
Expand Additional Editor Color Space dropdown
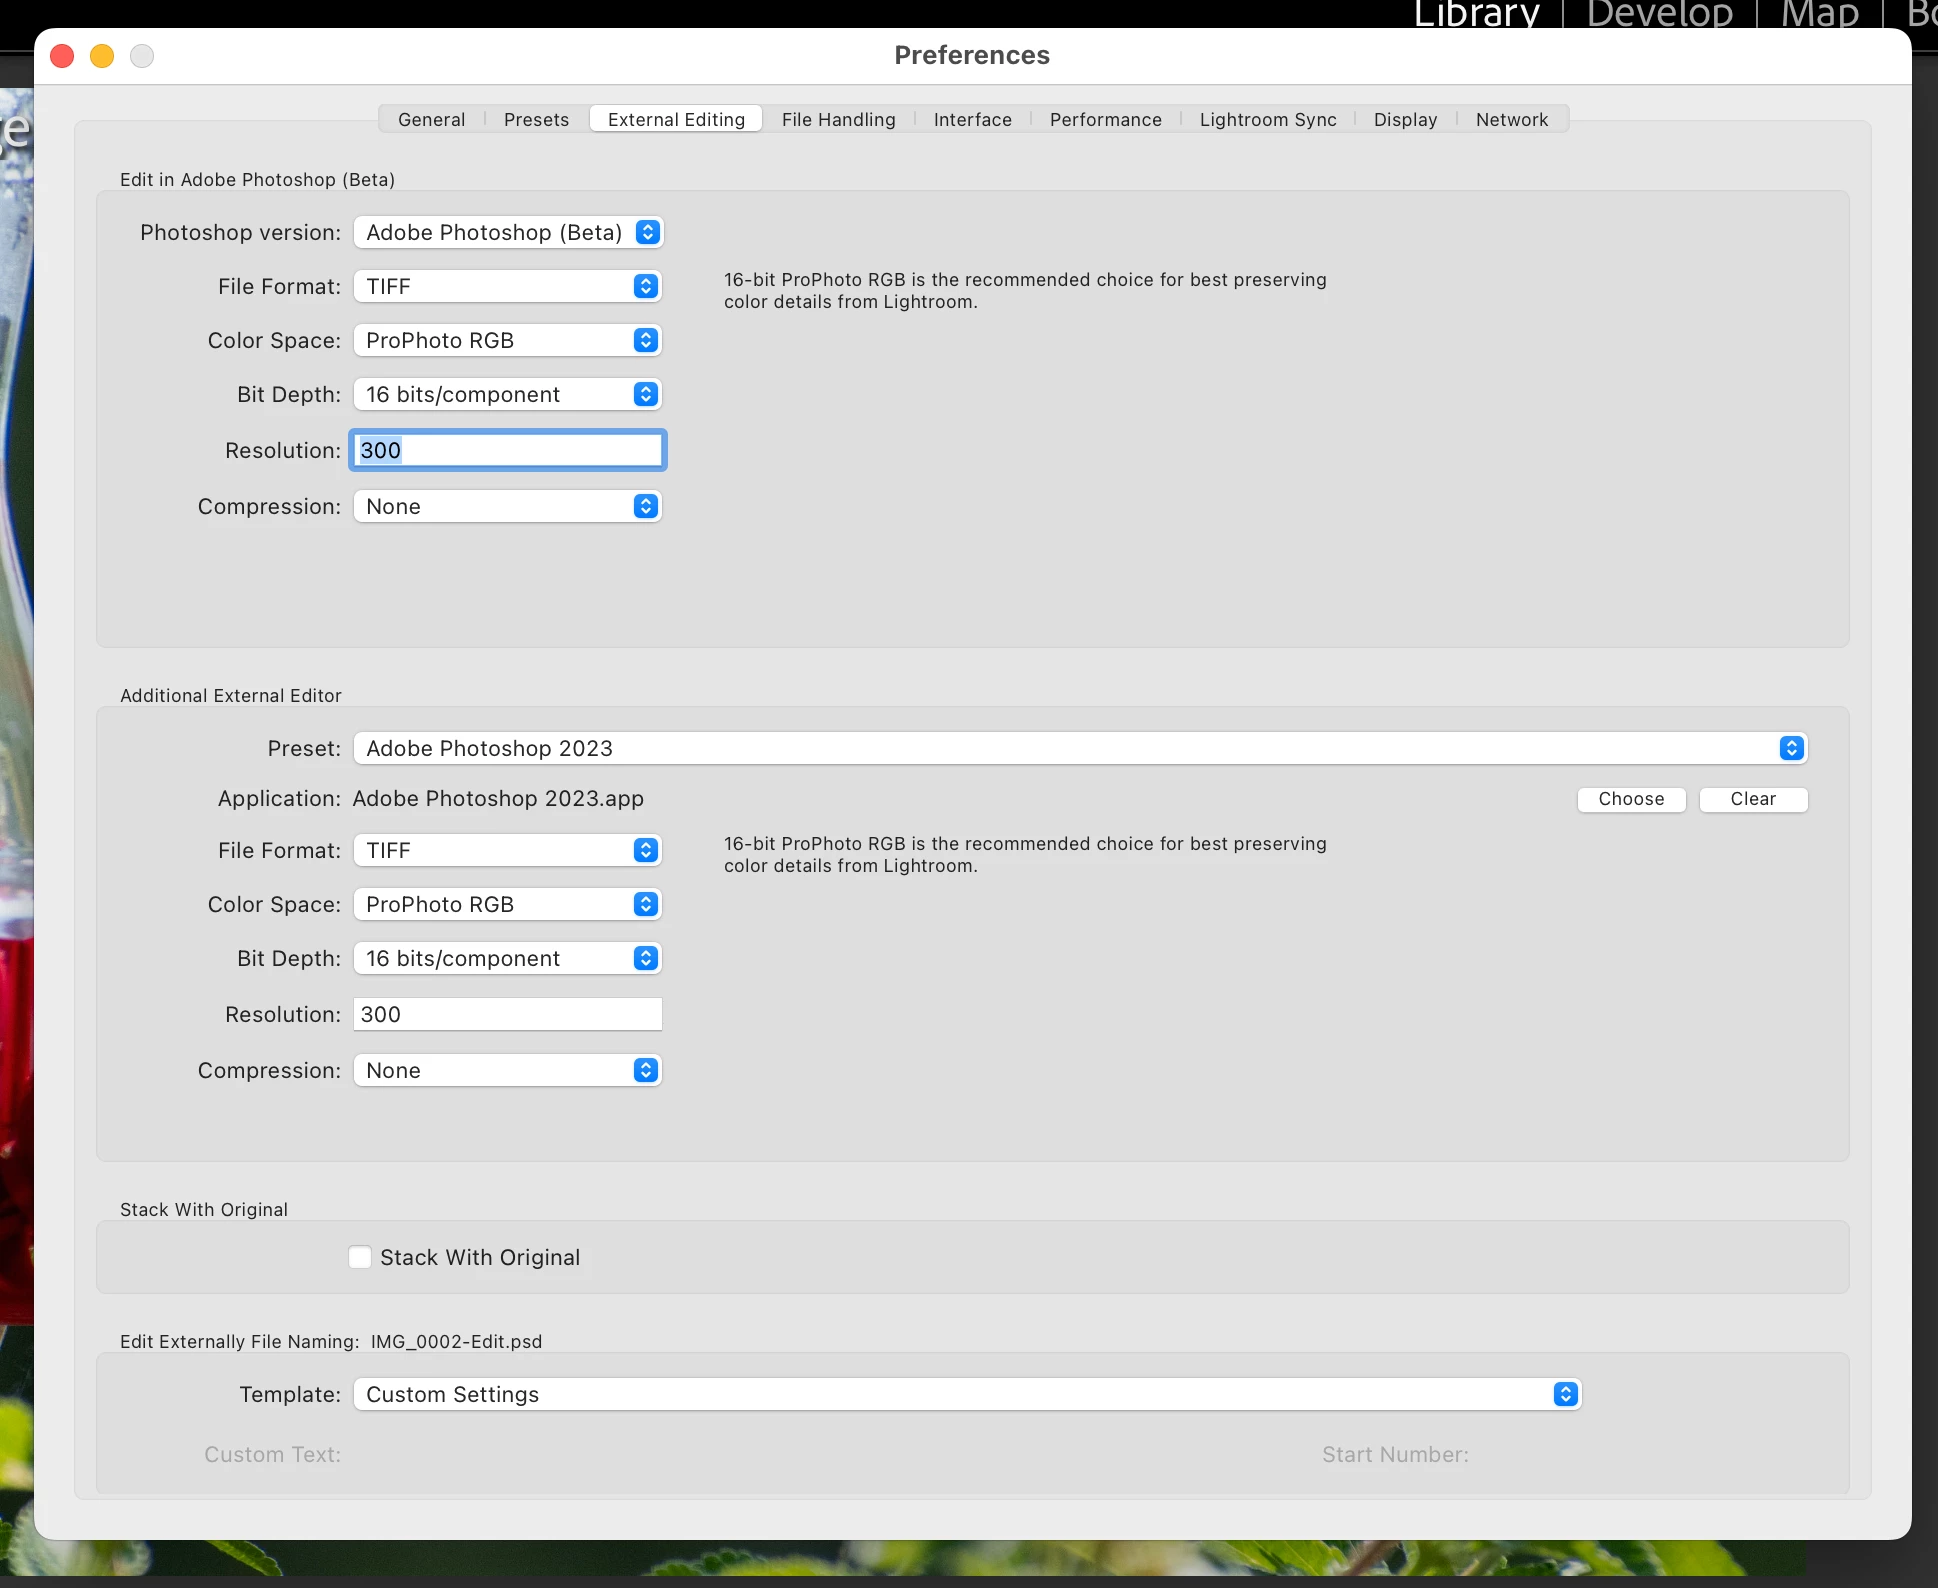click(508, 904)
